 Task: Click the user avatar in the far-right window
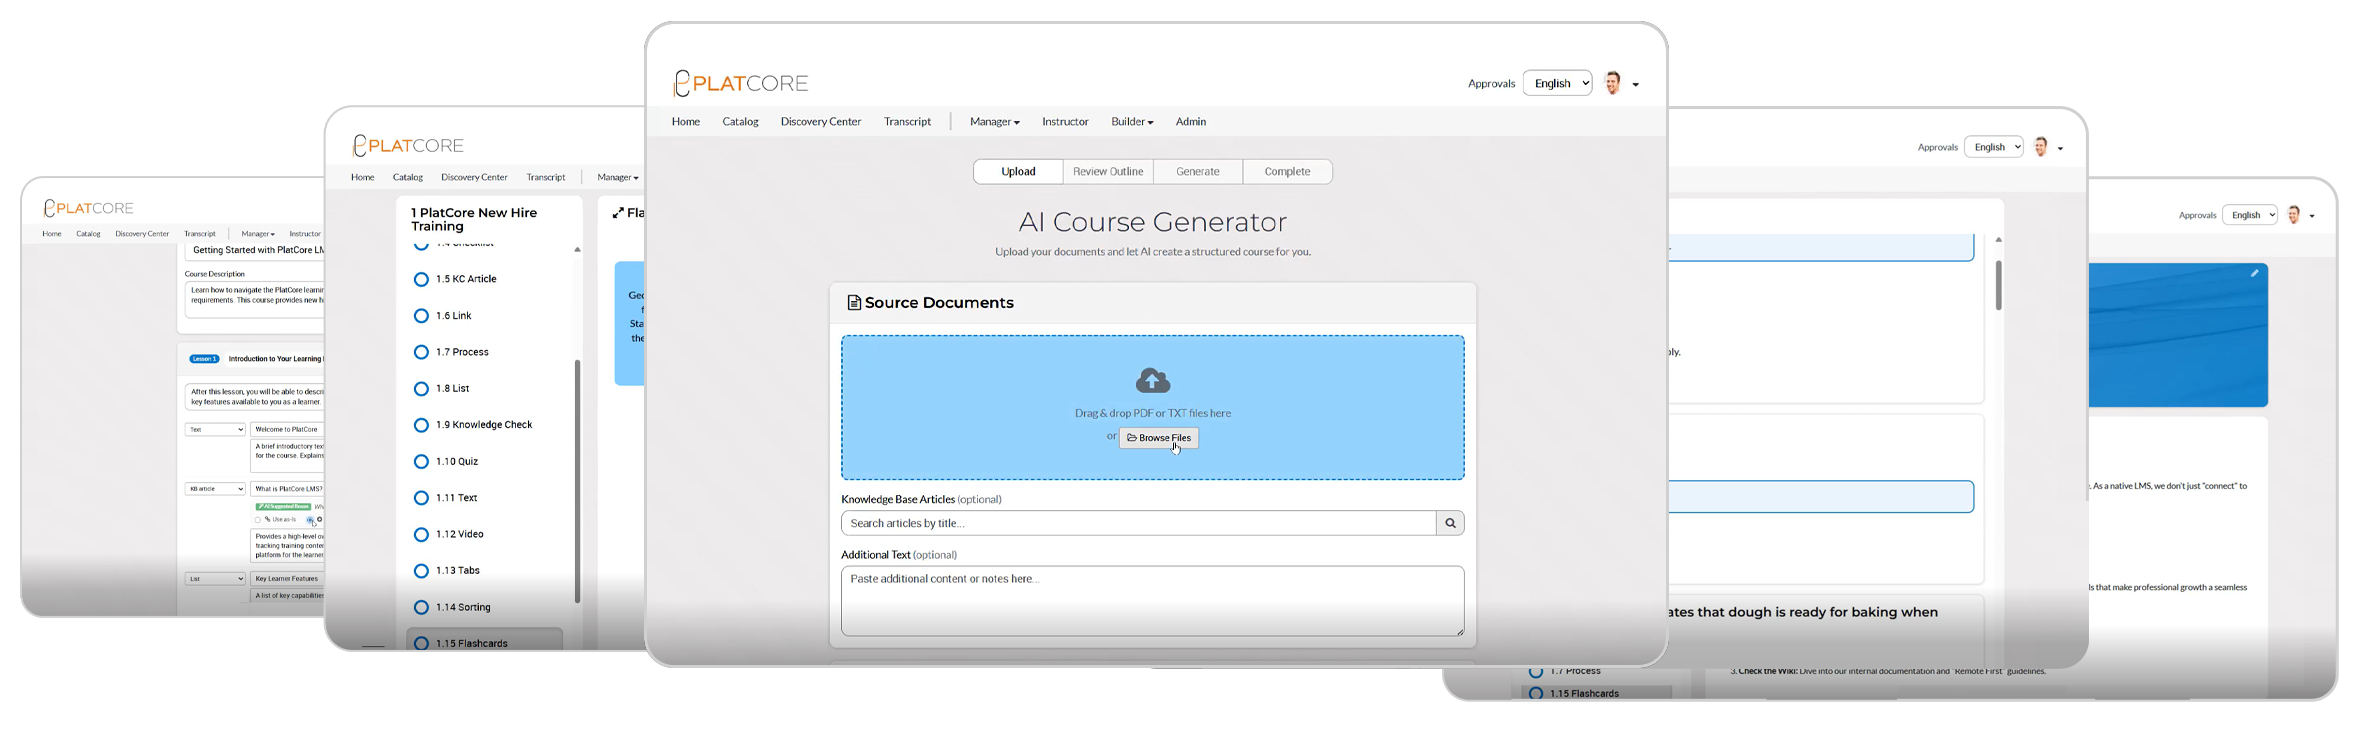click(2294, 215)
